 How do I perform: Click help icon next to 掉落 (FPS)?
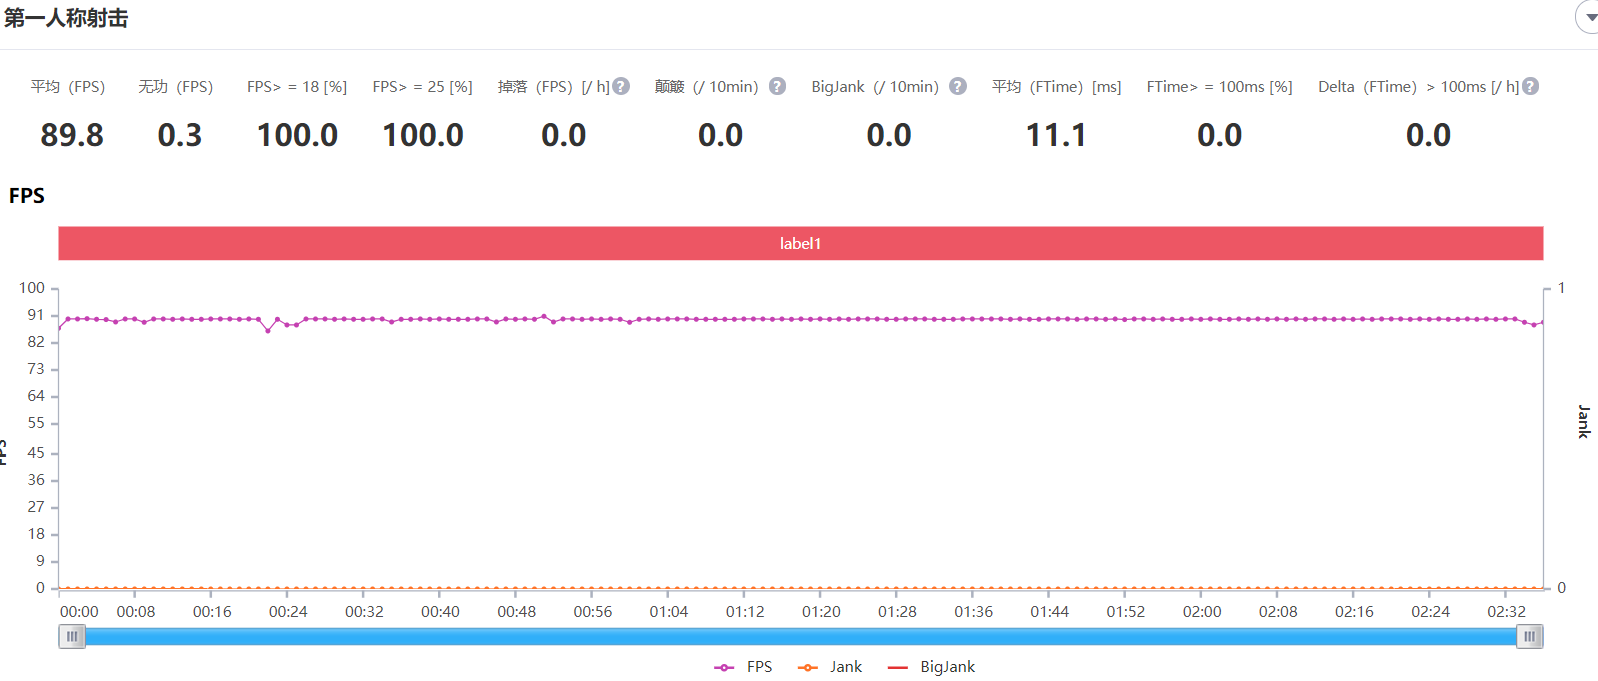click(x=621, y=87)
